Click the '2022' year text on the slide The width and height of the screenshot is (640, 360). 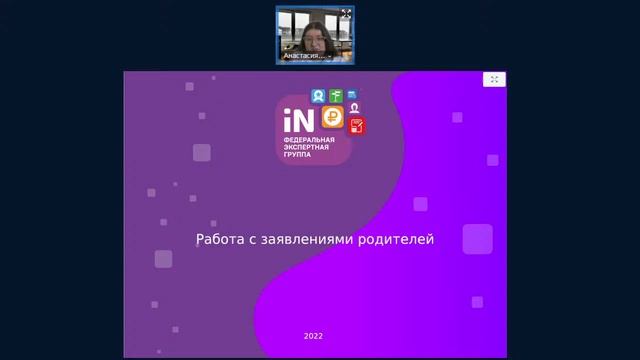(313, 336)
